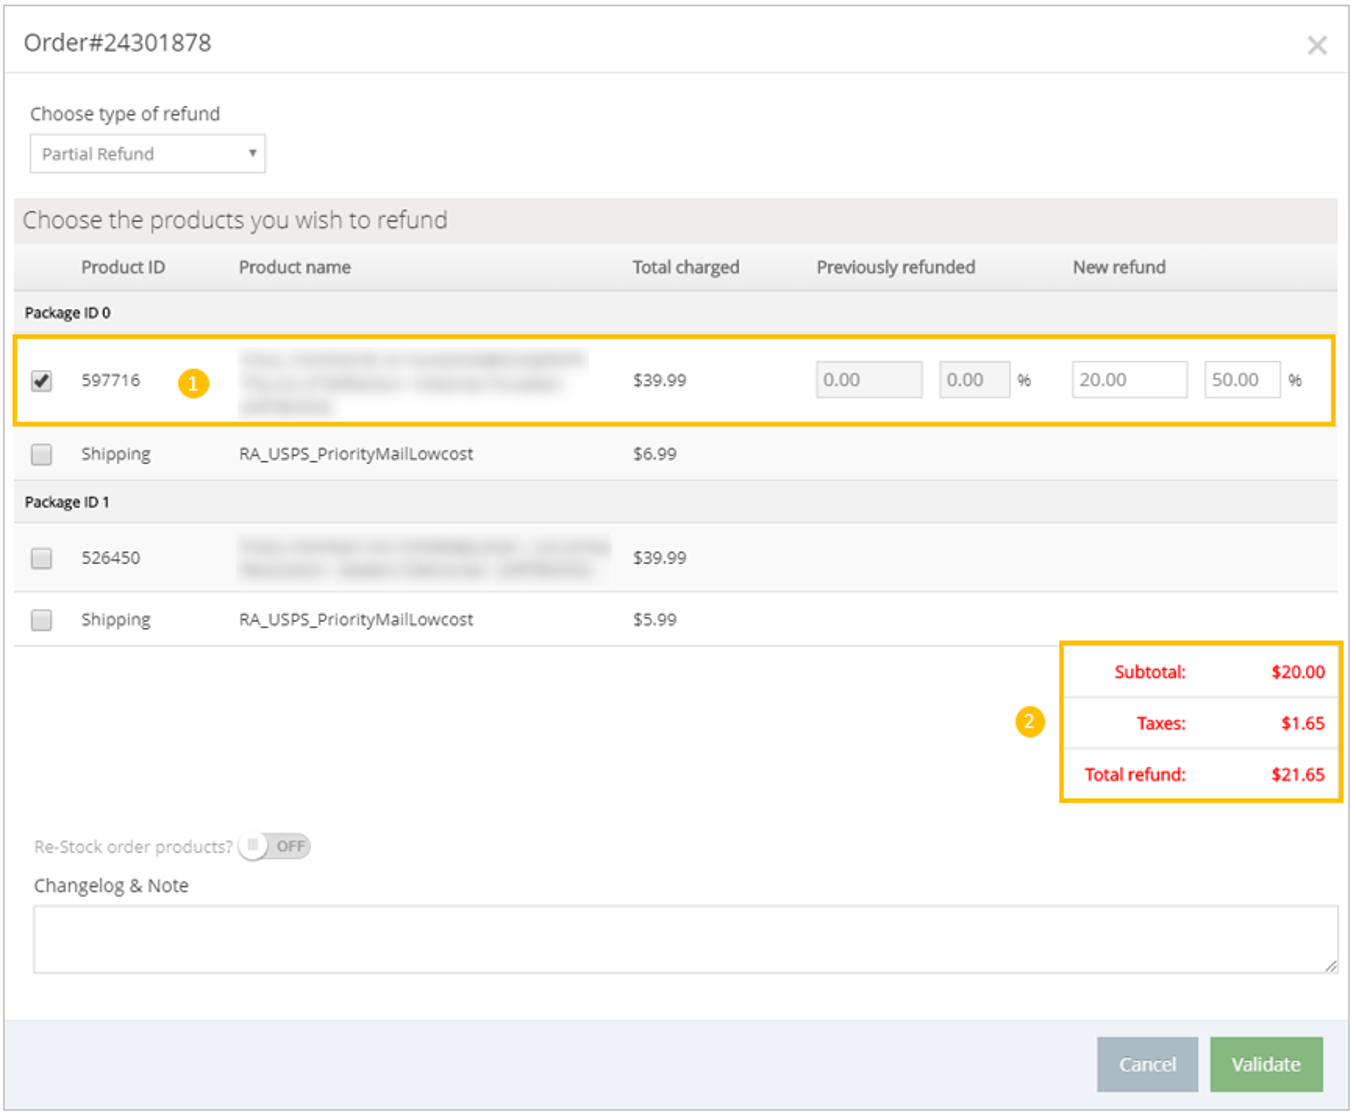Click the Total charged column header

[685, 267]
